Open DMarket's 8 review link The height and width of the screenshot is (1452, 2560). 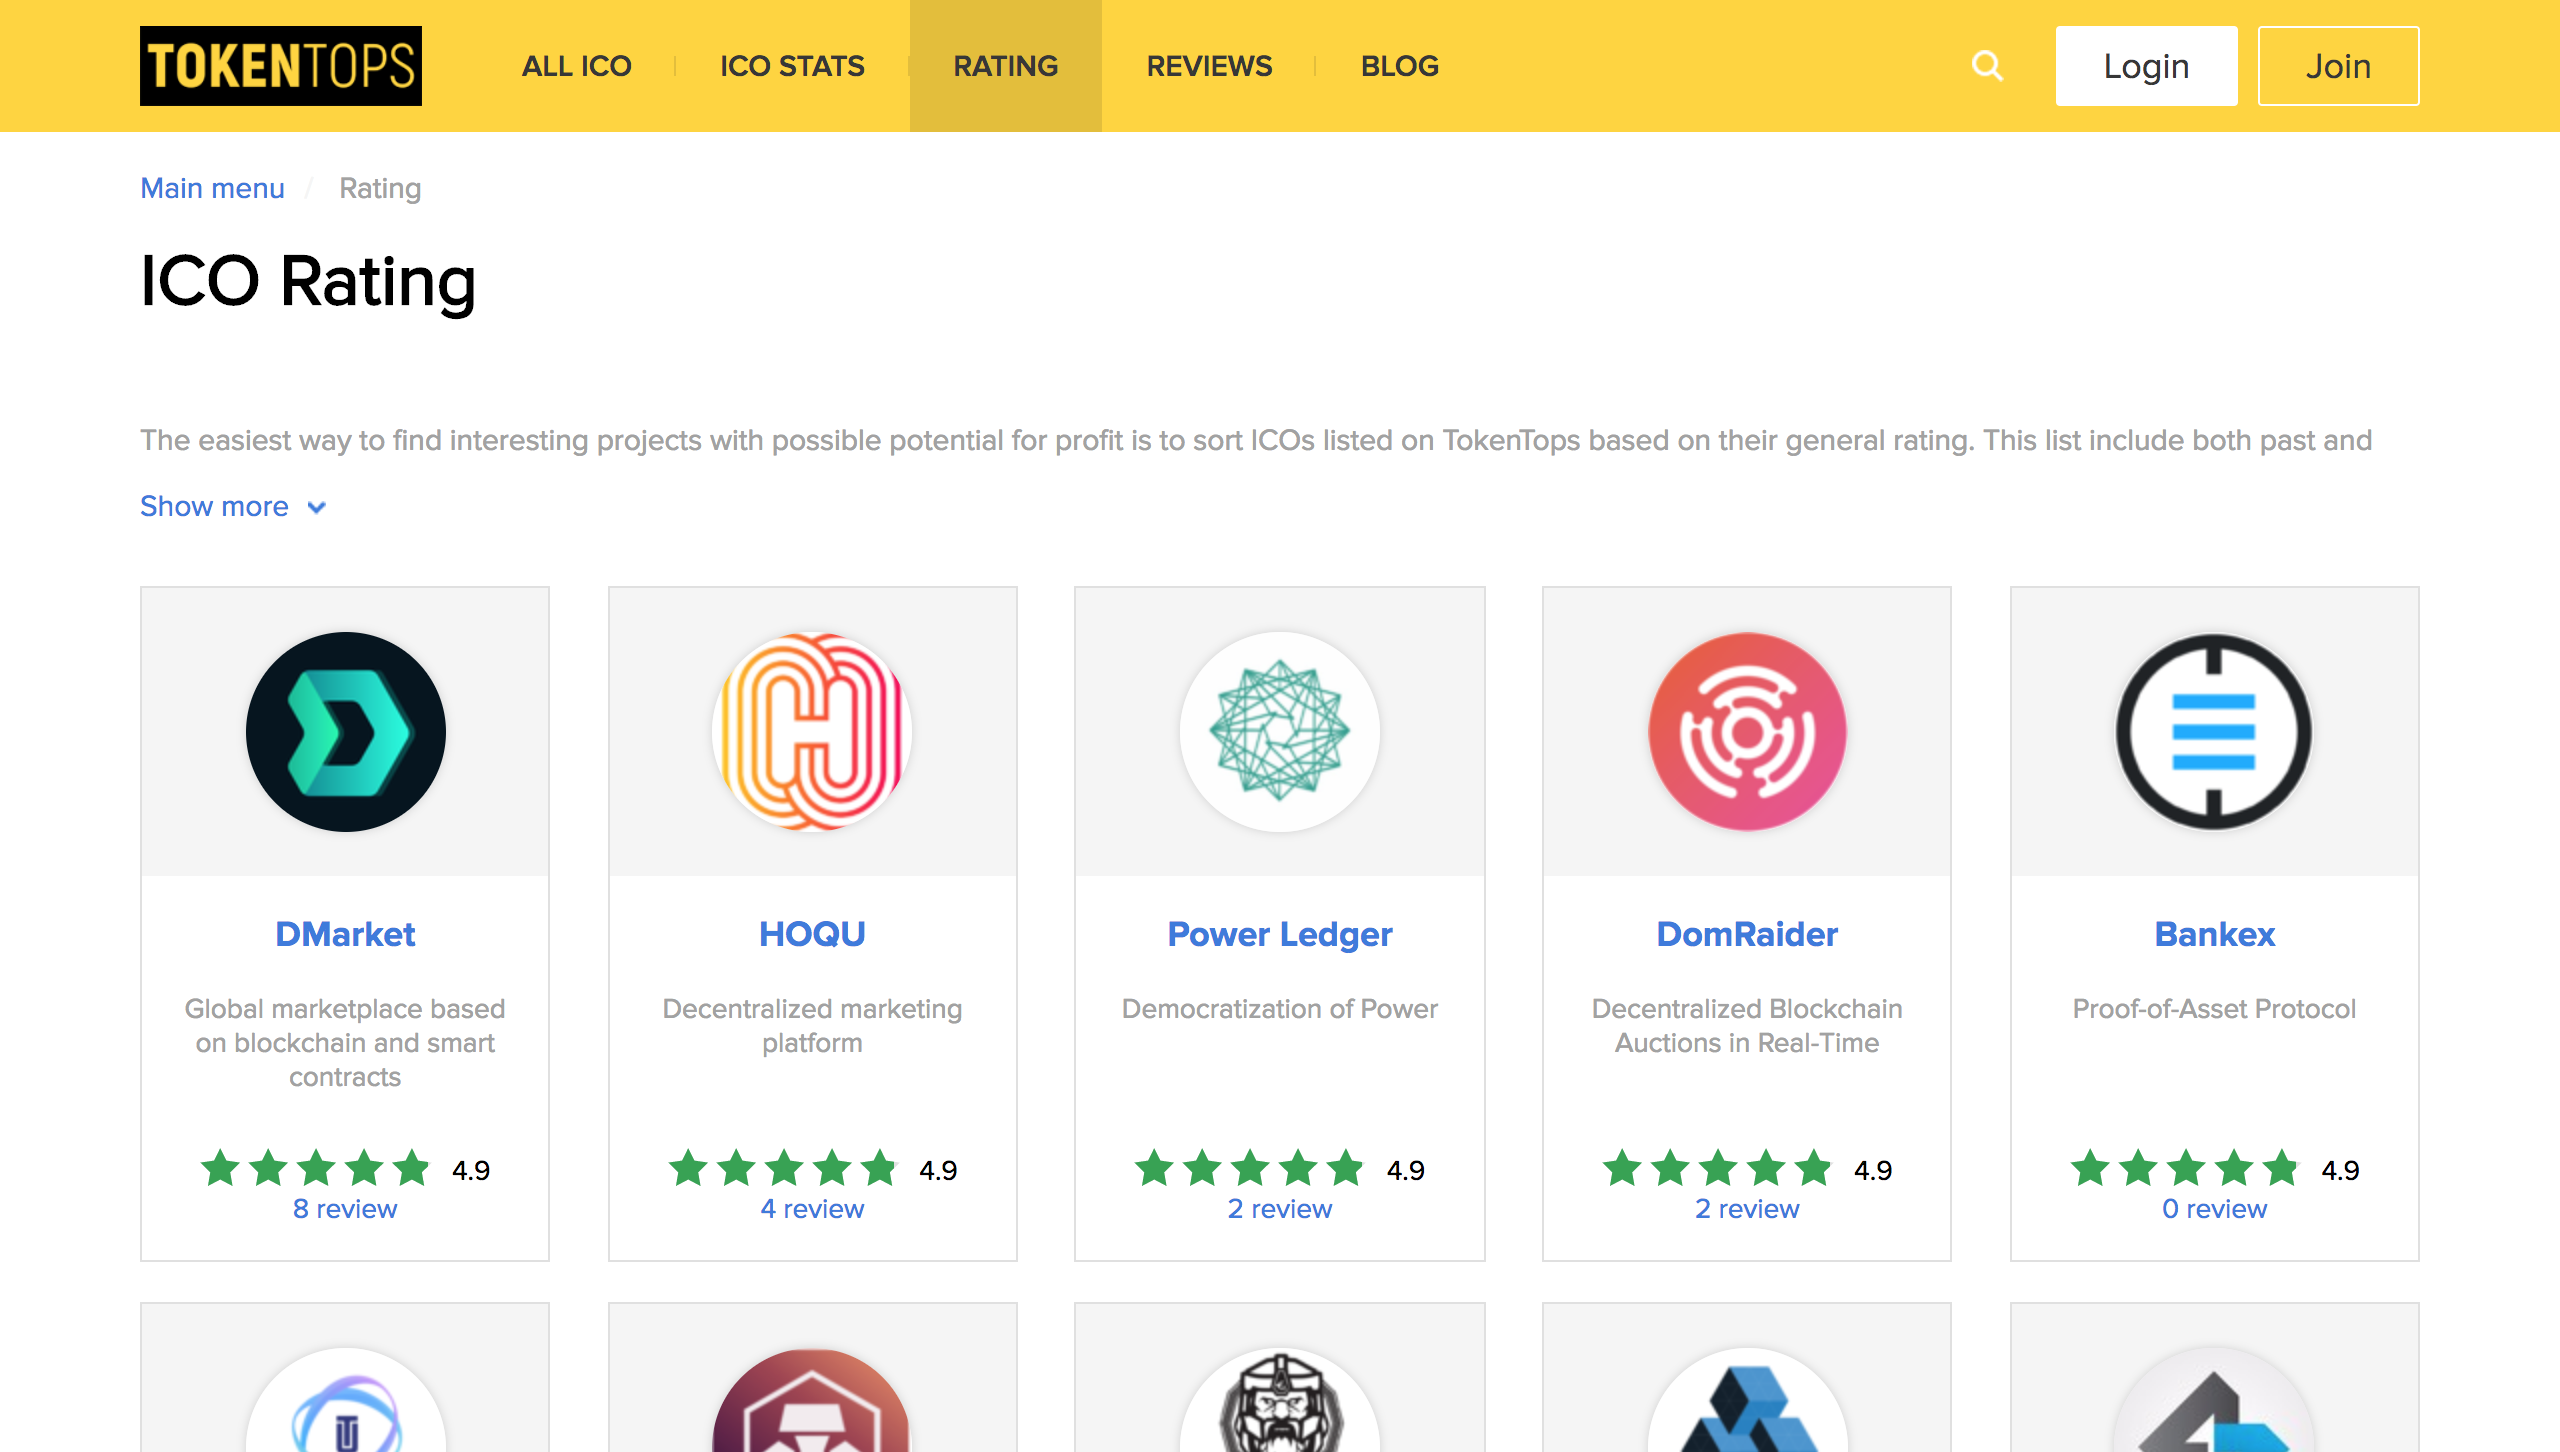[344, 1209]
